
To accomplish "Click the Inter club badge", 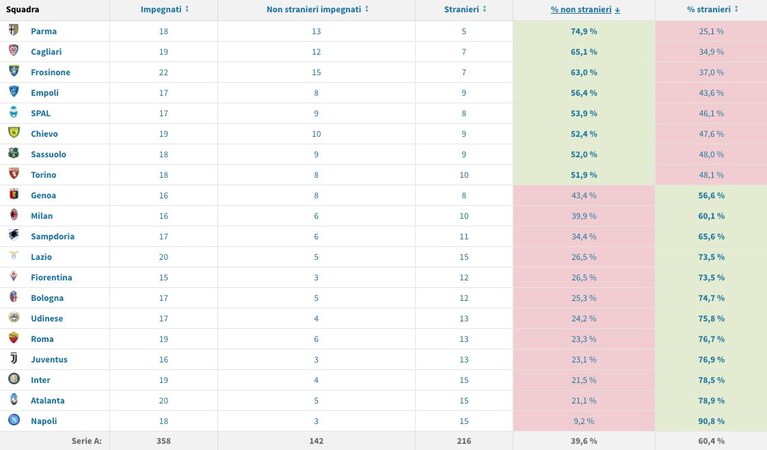I will [x=14, y=379].
